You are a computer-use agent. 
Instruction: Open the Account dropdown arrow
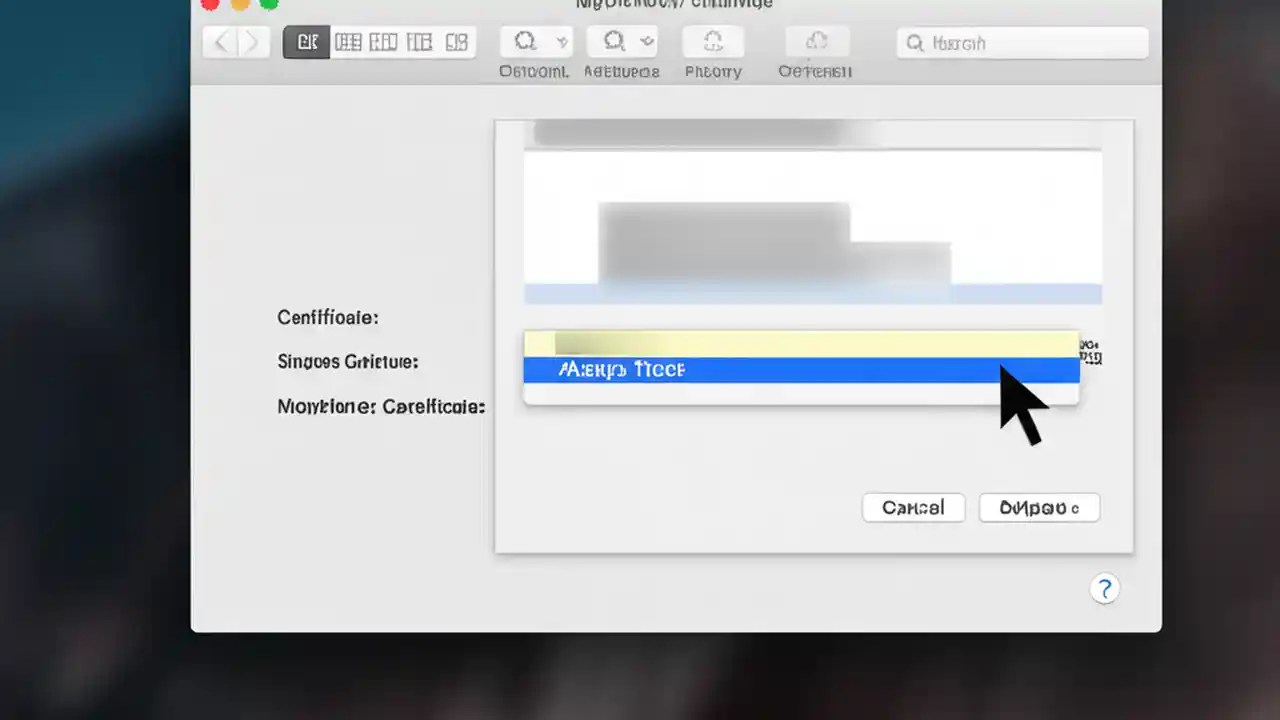click(x=562, y=41)
